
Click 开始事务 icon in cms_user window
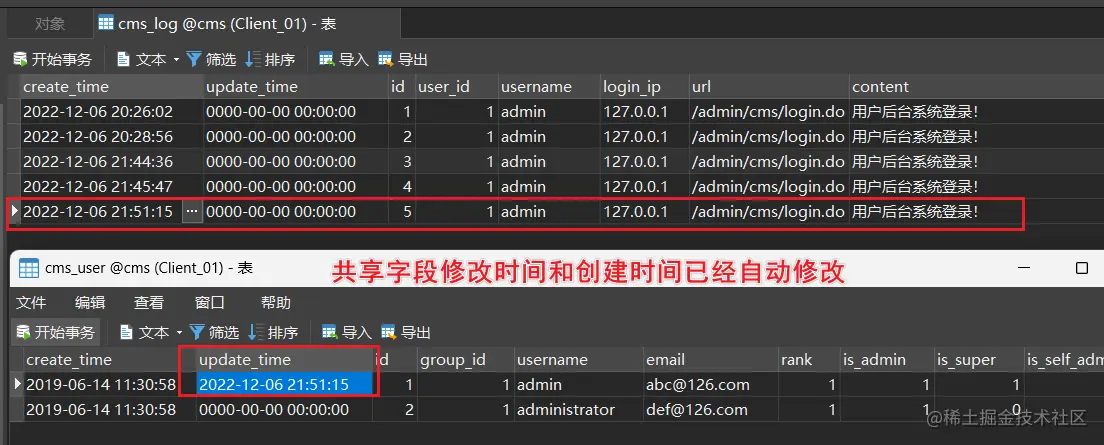(24, 332)
